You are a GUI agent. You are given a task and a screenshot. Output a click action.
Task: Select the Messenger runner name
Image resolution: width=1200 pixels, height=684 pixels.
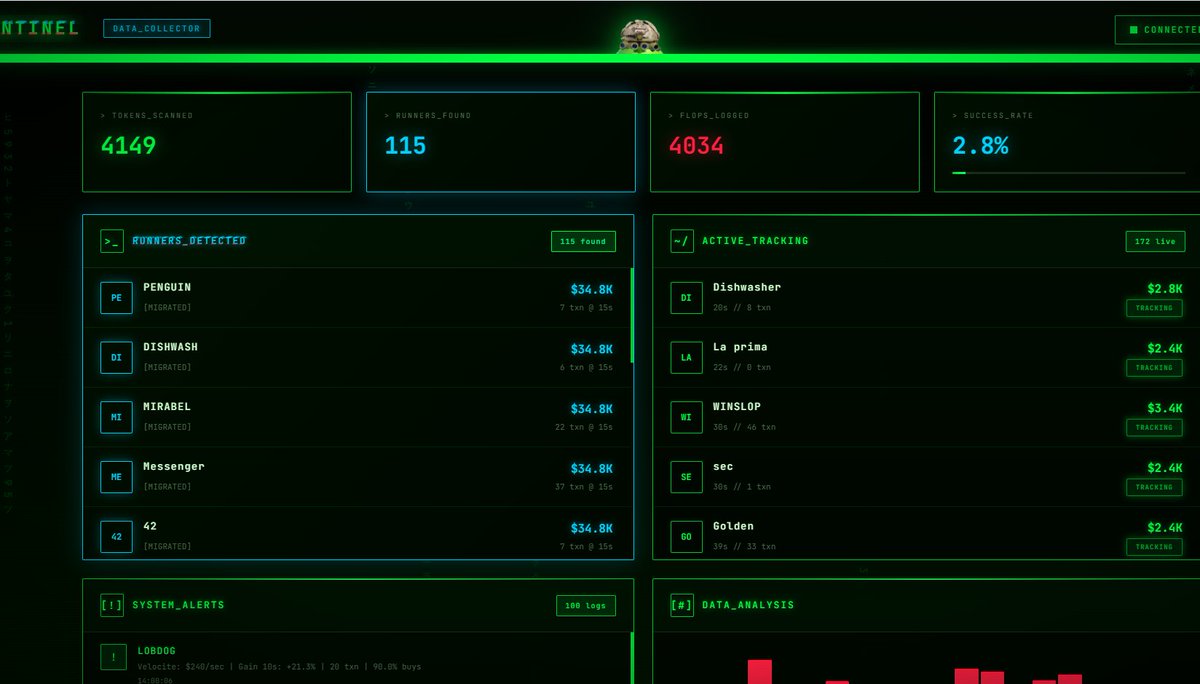174,466
